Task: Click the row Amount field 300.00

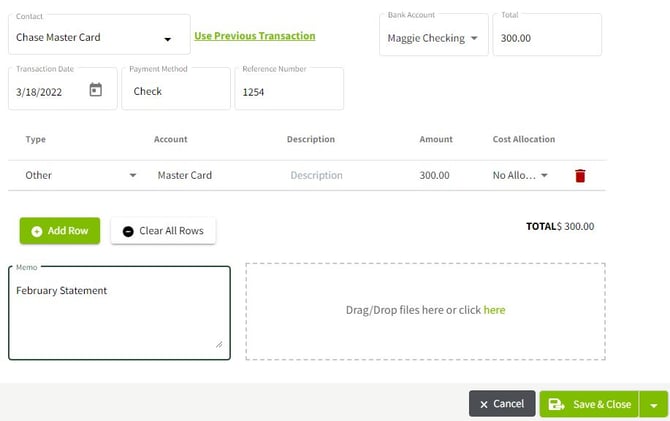Action: 434,176
